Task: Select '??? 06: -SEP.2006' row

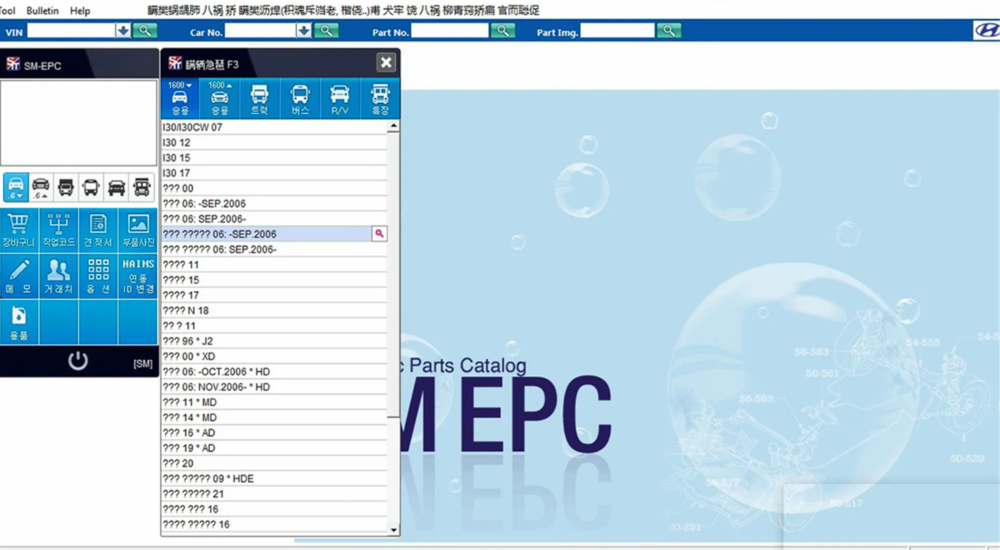Action: pos(274,204)
